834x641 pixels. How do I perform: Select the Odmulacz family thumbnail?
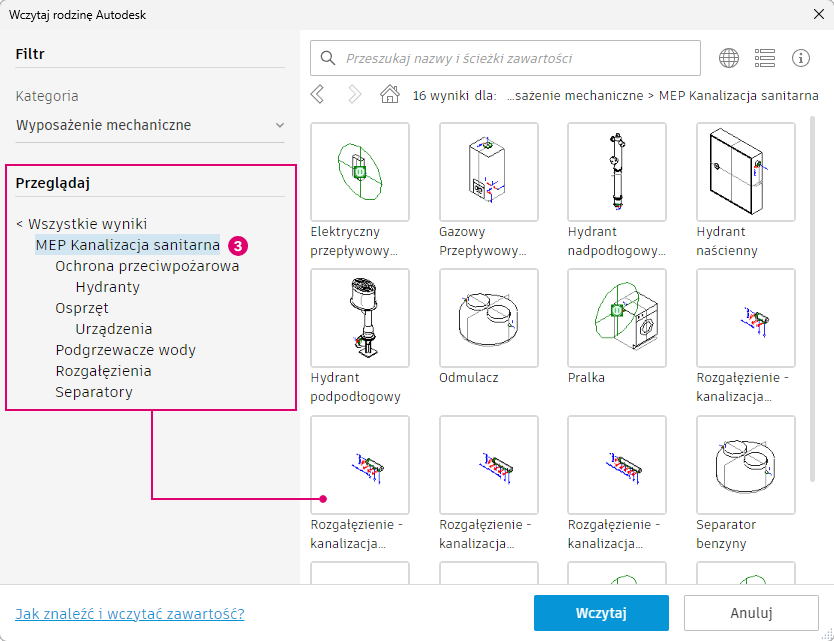coord(488,318)
